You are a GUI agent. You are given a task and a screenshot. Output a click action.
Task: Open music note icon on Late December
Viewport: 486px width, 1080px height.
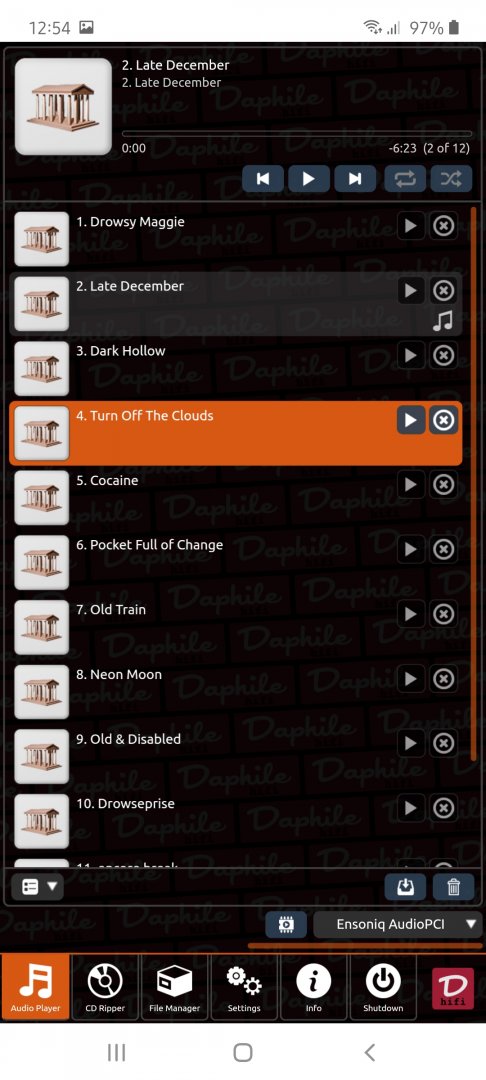coord(443,321)
